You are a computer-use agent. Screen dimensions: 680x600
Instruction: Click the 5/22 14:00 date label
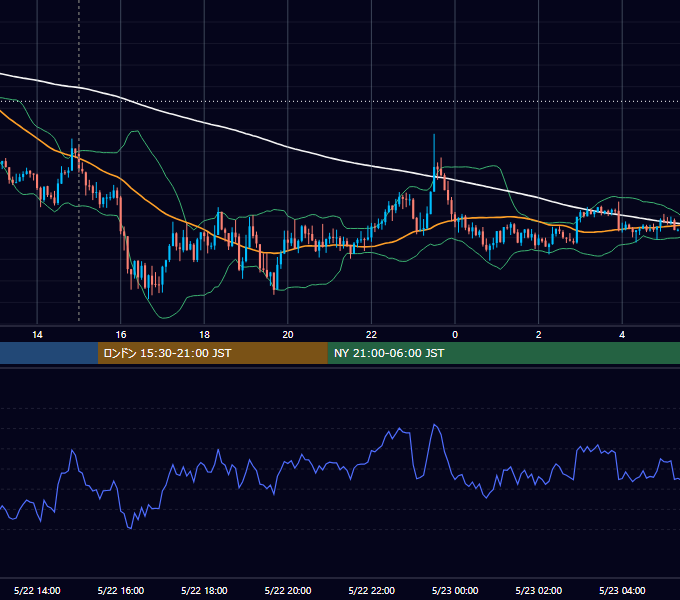coord(37,590)
